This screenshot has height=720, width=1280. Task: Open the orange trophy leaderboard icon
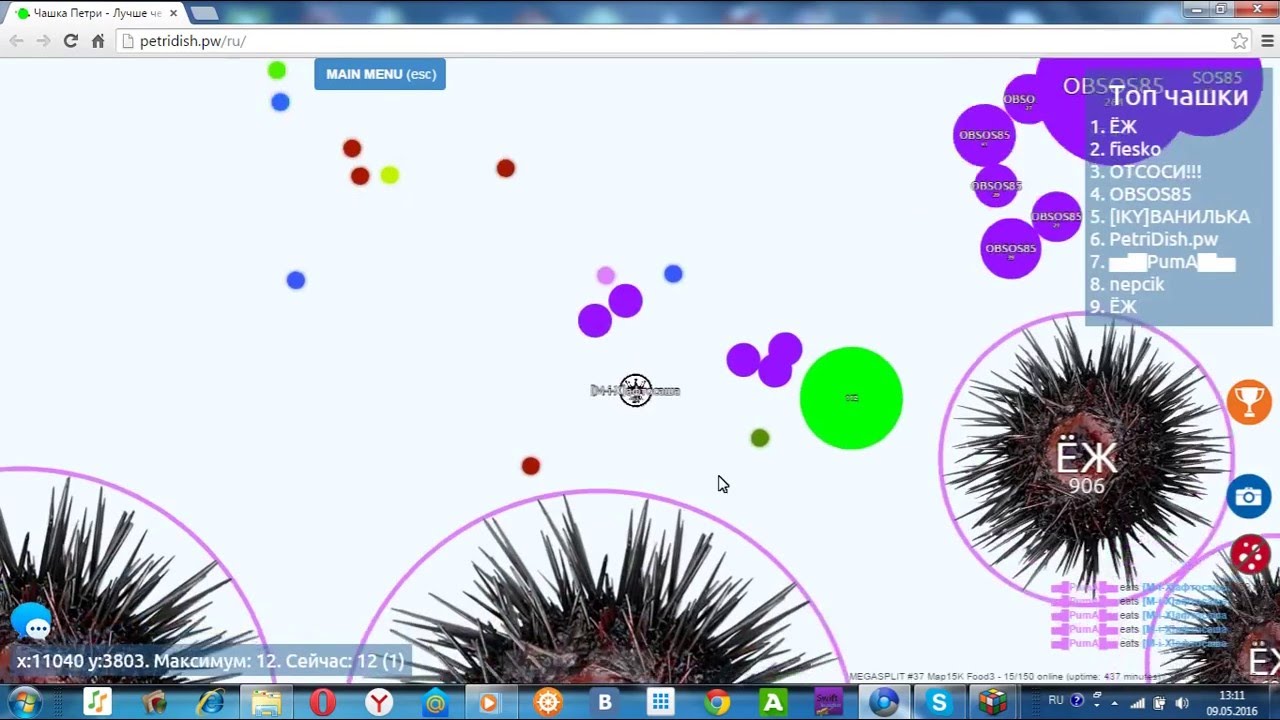(x=1249, y=402)
